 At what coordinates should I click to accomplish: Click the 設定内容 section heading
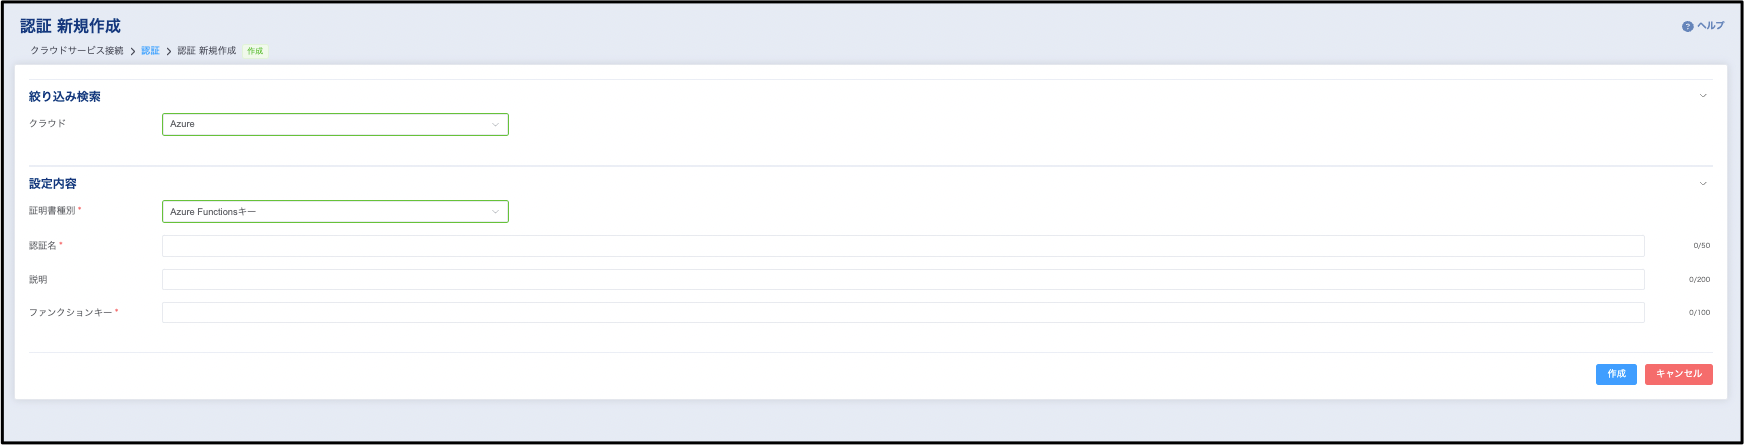(53, 184)
